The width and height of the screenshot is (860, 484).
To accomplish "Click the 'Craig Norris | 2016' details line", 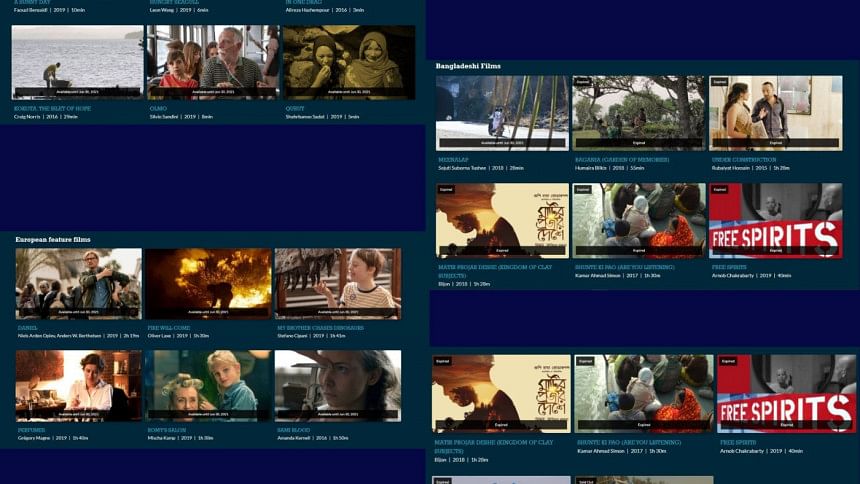I will (x=46, y=117).
